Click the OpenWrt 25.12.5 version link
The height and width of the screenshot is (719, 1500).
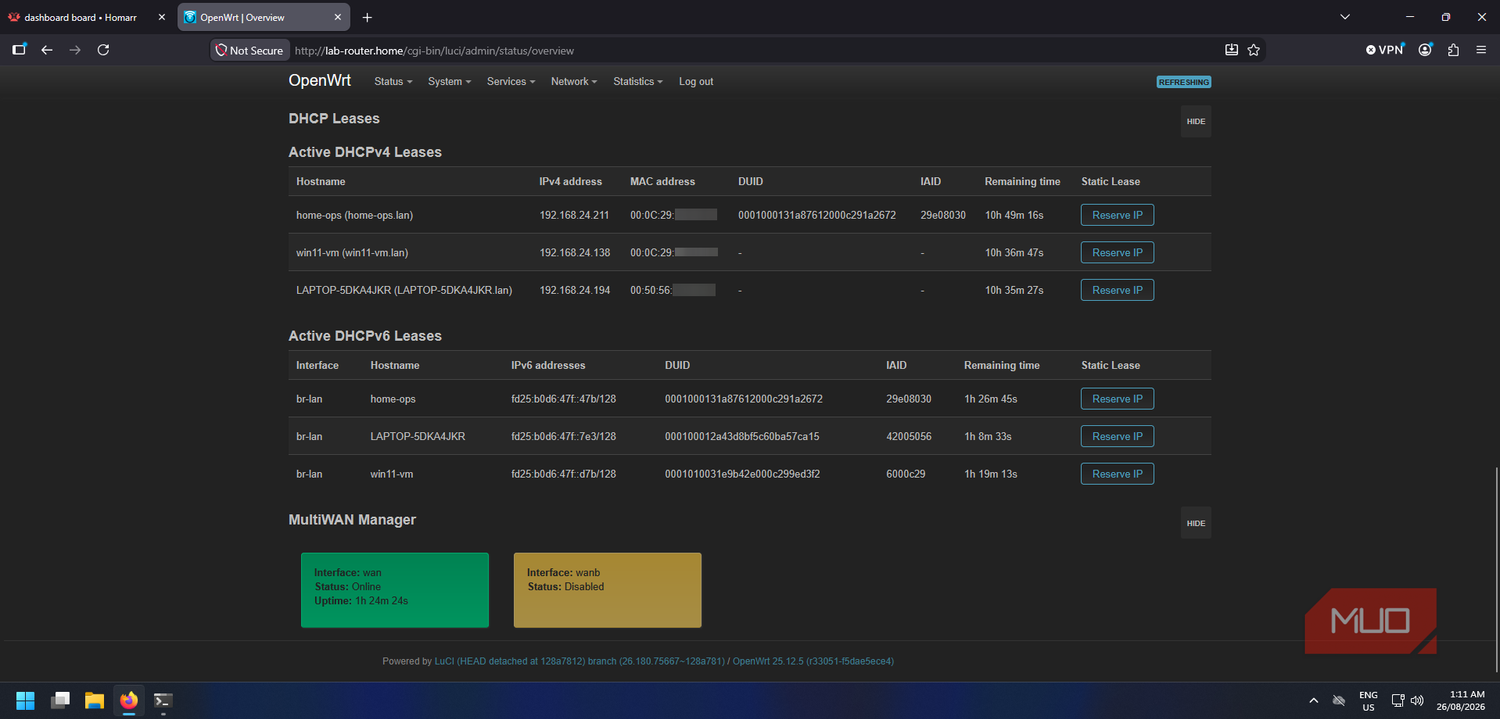[x=813, y=661]
